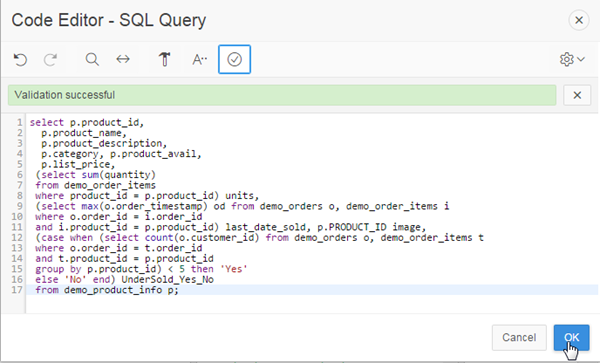Click line 17 'from demo_product_info p;'
Image resolution: width=600 pixels, height=363 pixels.
[x=107, y=290]
